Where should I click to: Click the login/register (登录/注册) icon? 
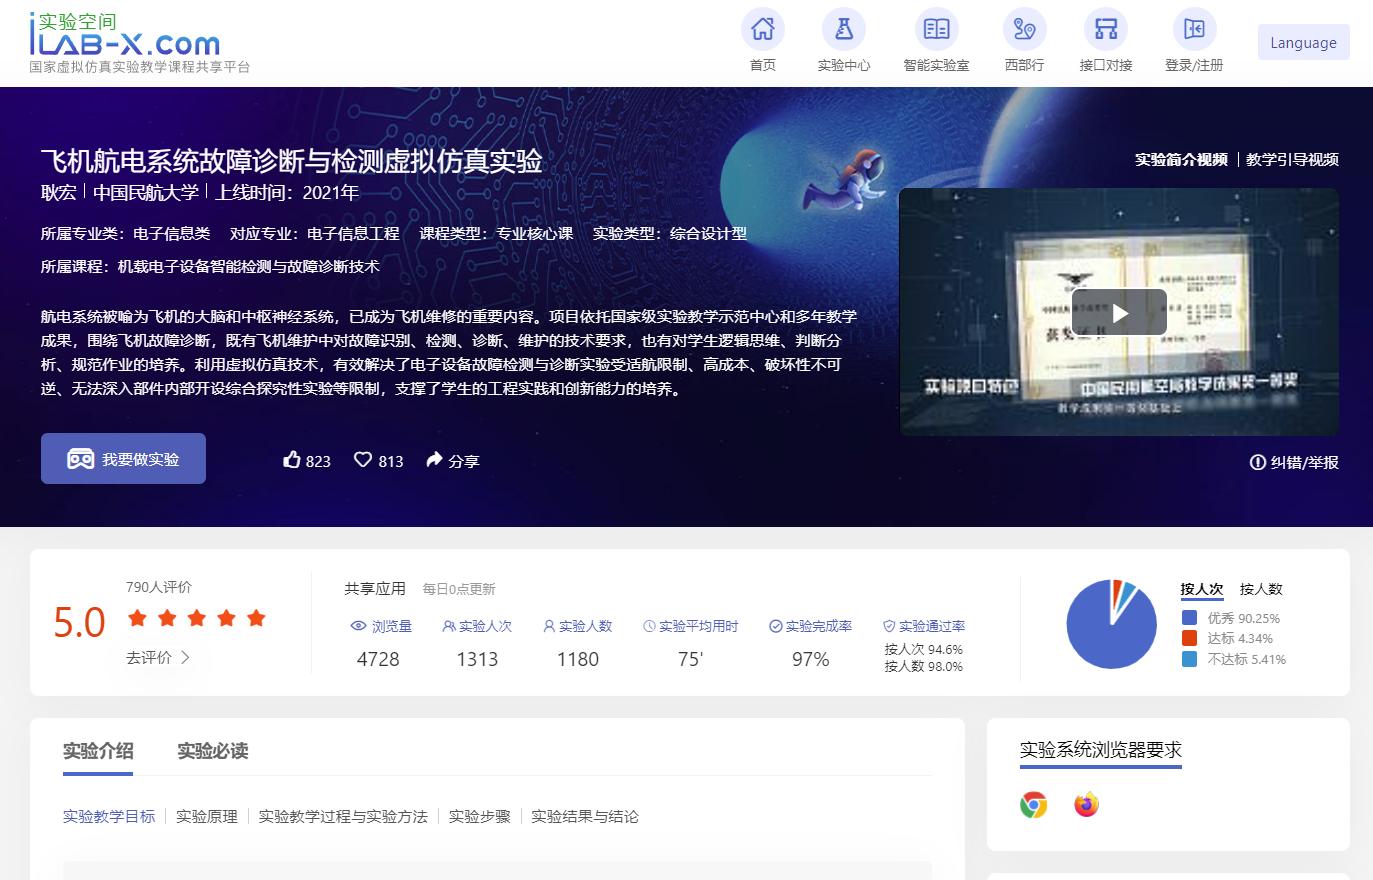click(x=1193, y=29)
